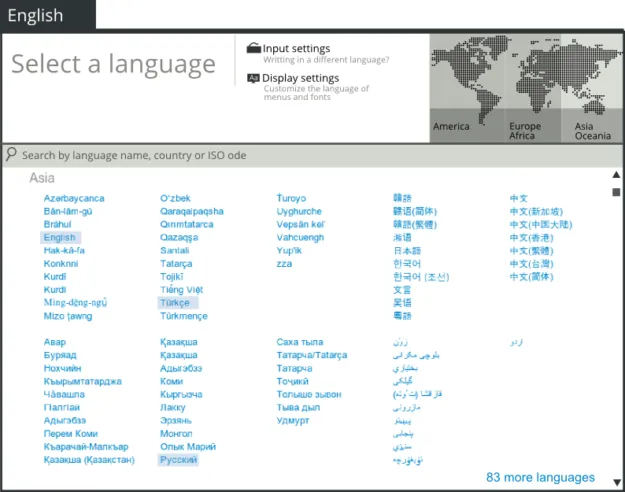This screenshot has height=492, width=625.
Task: Click the search magnifier icon
Action: click(x=11, y=154)
